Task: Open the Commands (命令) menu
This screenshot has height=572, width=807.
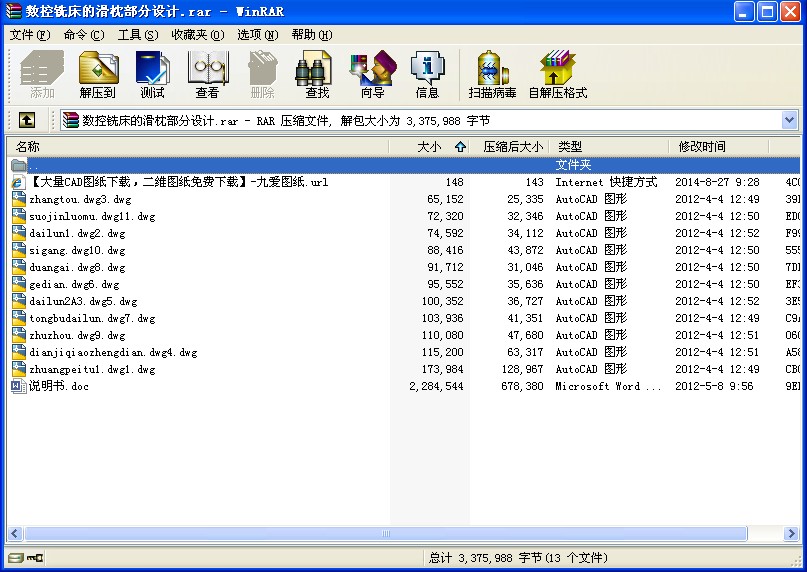Action: [x=84, y=34]
